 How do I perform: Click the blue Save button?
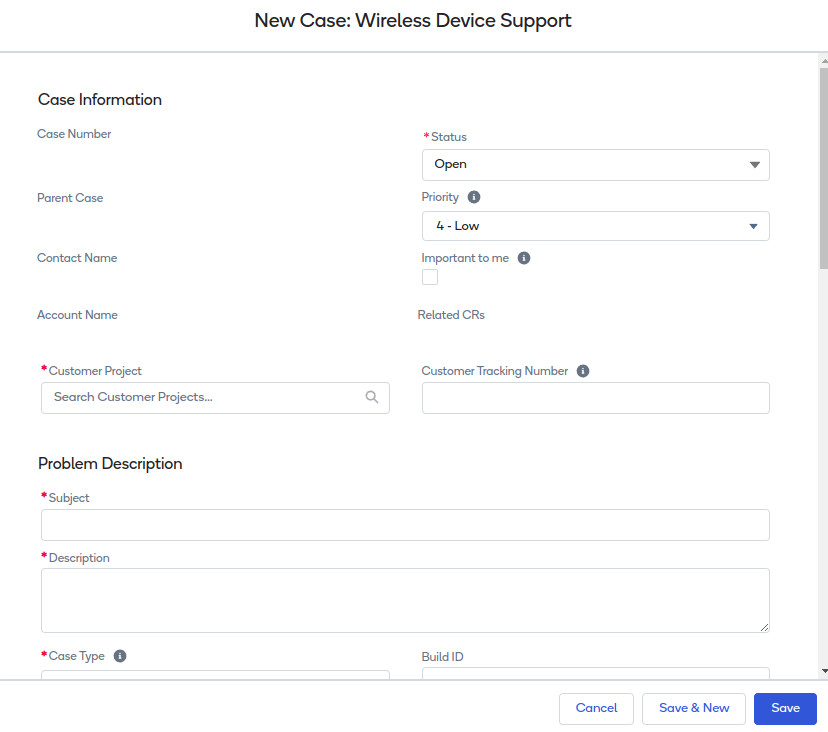coord(785,708)
